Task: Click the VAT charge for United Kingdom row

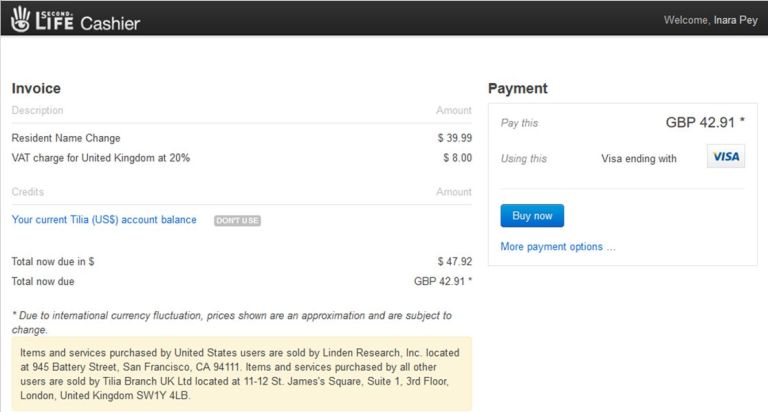Action: [101, 158]
